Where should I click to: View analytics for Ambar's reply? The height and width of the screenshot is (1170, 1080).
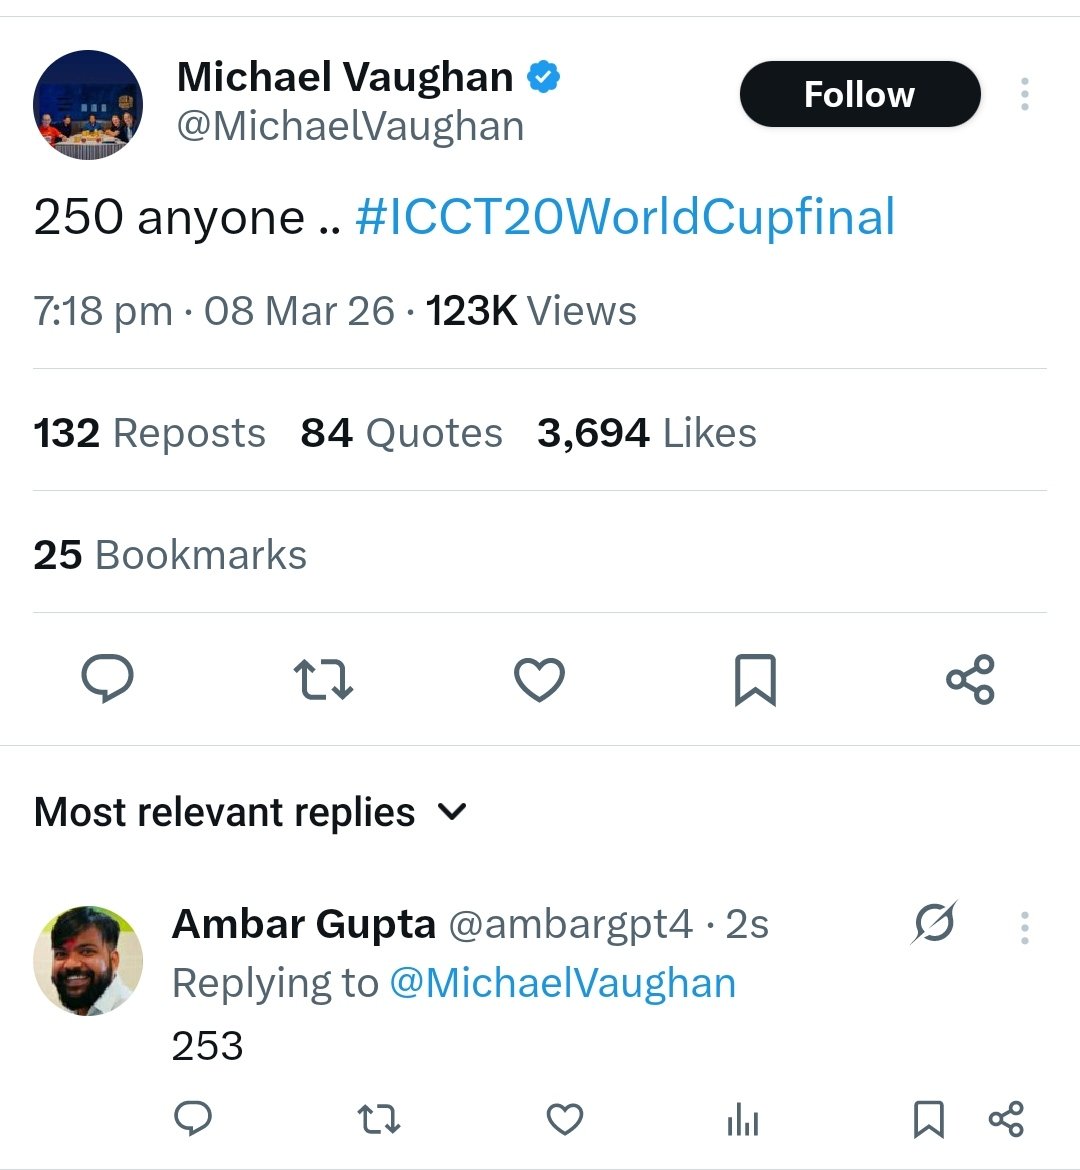743,1120
